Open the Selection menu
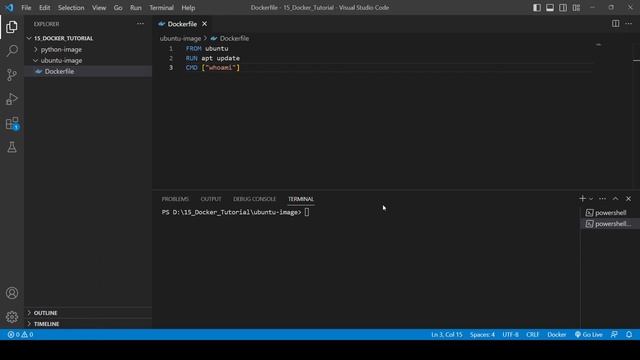The height and width of the screenshot is (360, 640). point(71,7)
